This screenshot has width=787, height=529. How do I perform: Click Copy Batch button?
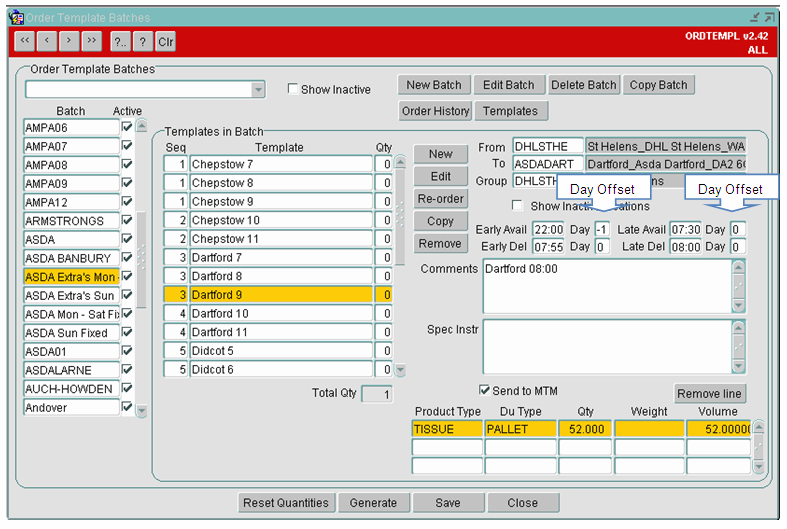pos(659,85)
